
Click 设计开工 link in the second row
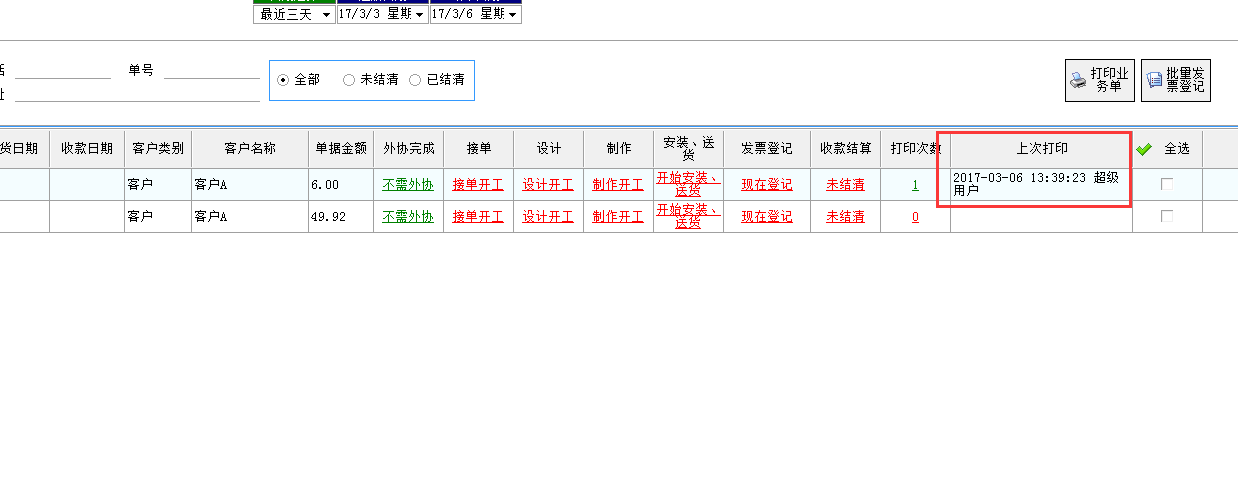point(548,217)
